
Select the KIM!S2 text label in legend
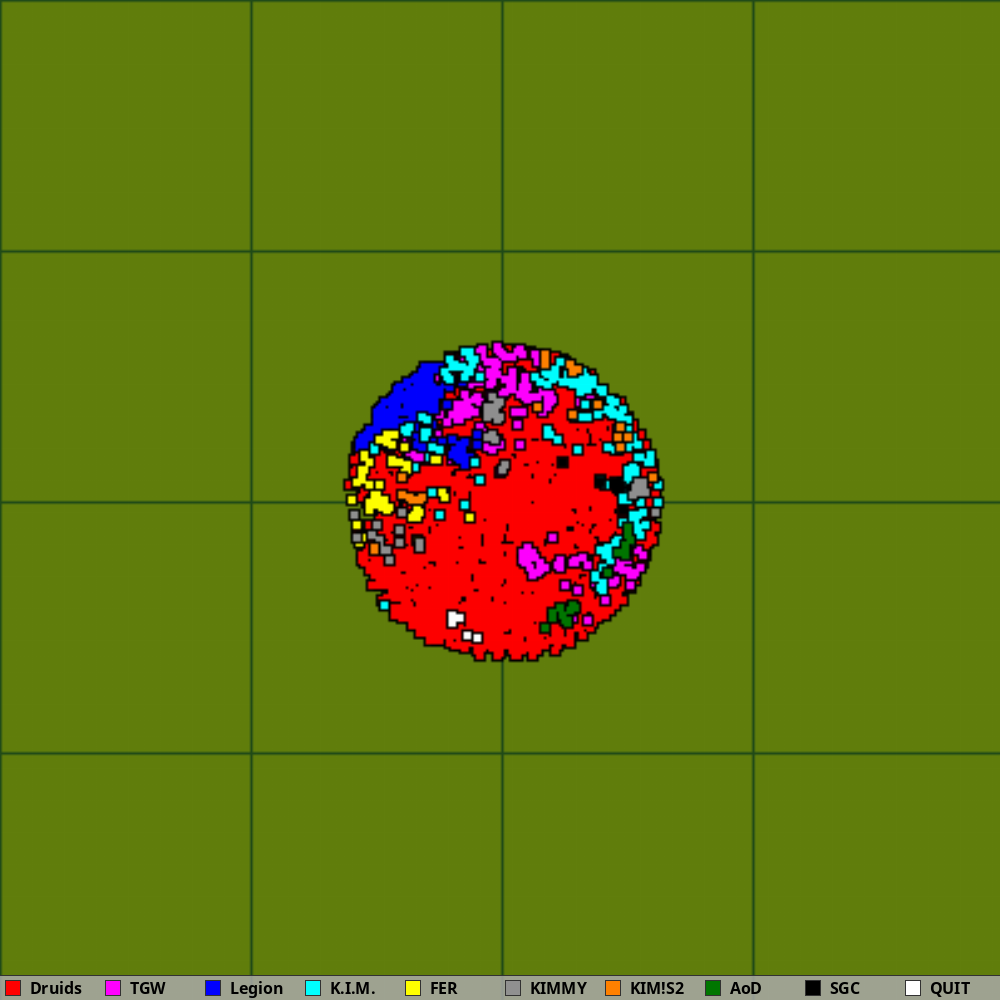[x=657, y=988]
